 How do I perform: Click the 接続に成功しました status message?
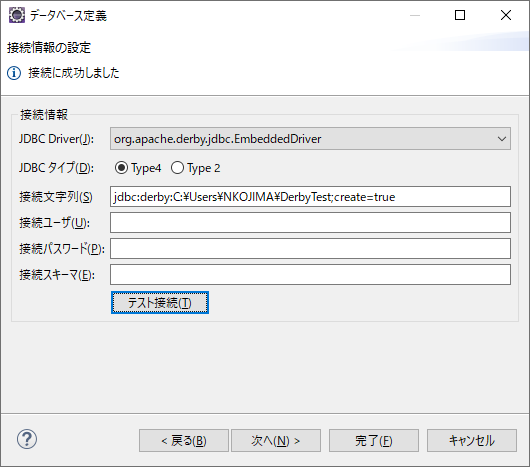(x=74, y=73)
